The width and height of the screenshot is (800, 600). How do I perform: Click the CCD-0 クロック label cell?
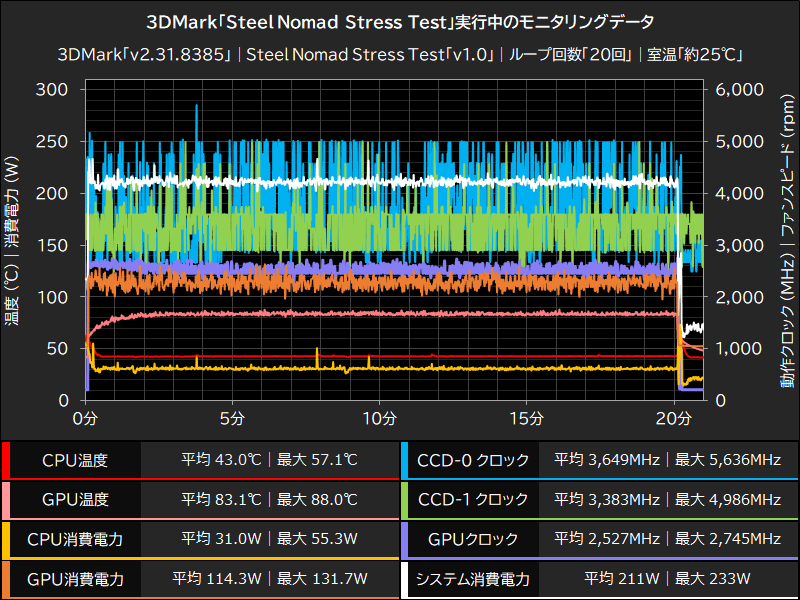pos(475,460)
